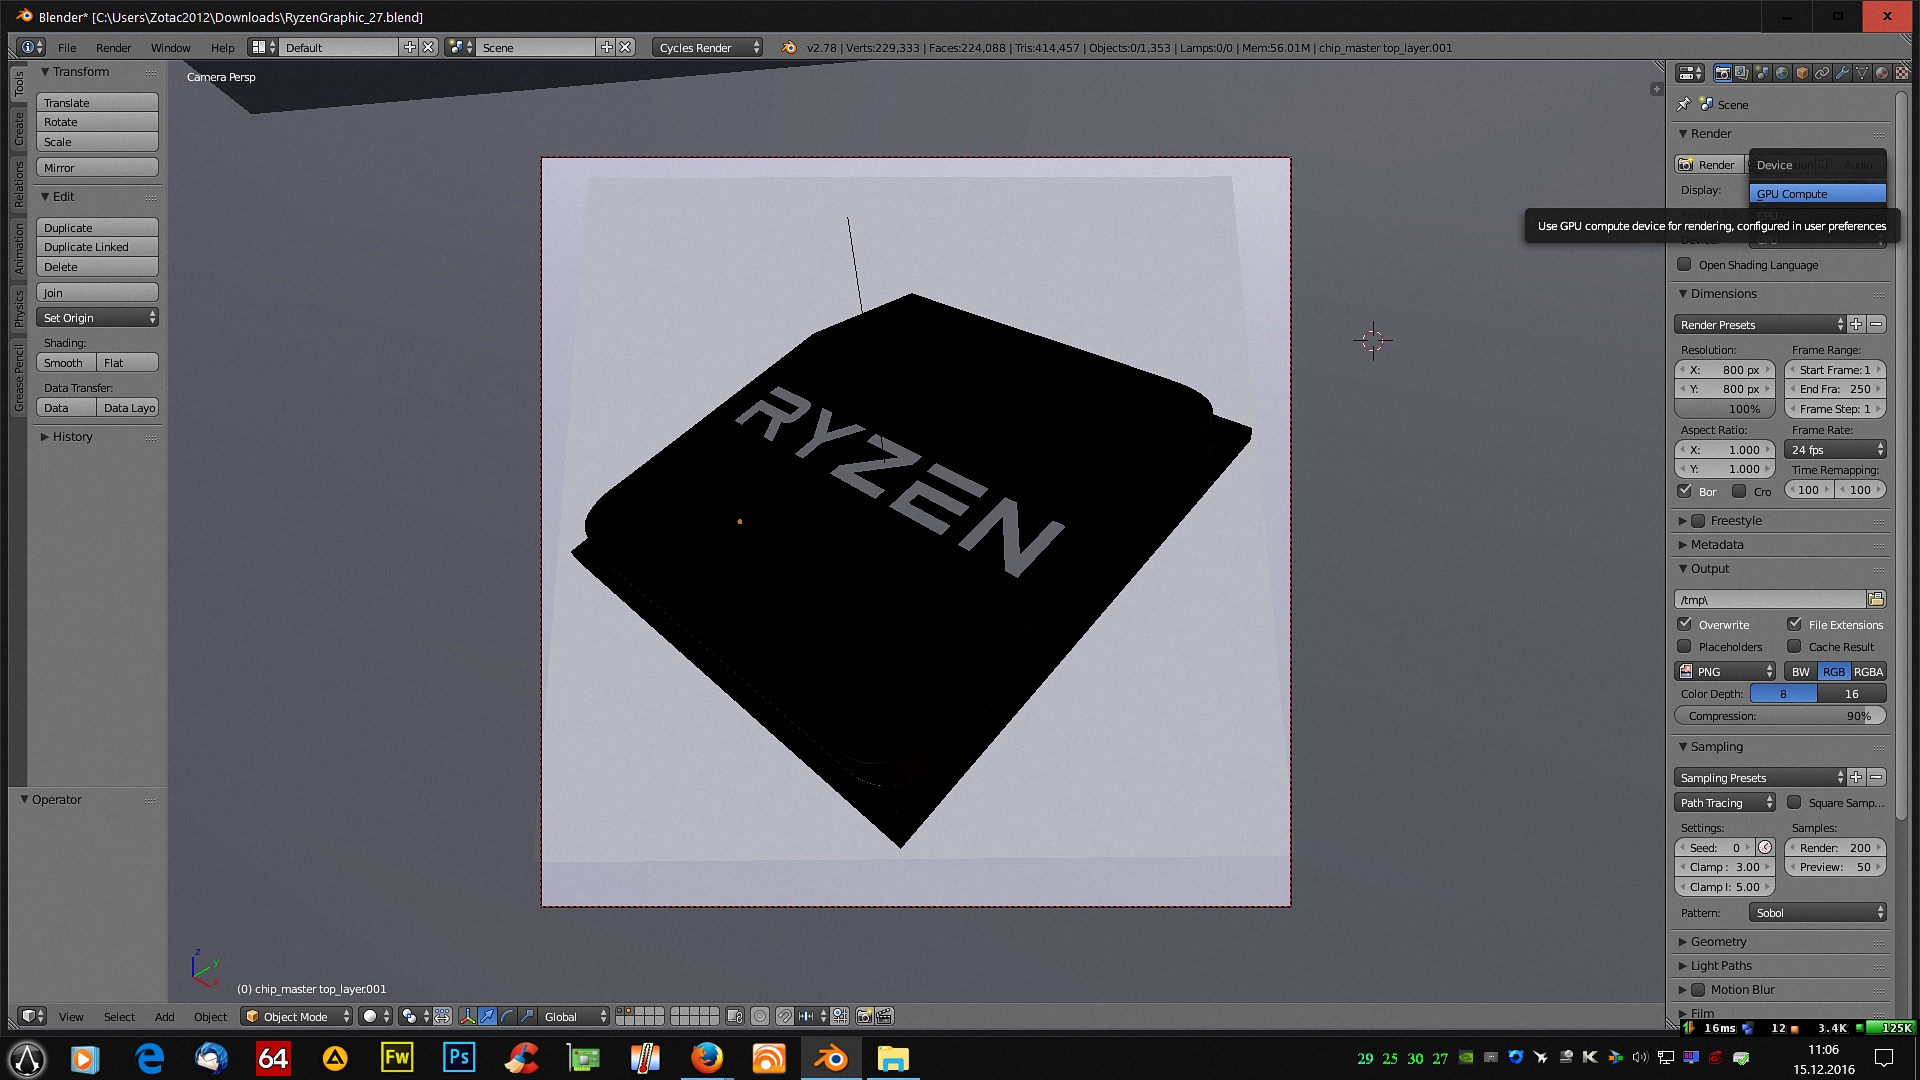The image size is (1920, 1080).
Task: Open the Modifiers wrench icon tab
Action: [x=1842, y=73]
